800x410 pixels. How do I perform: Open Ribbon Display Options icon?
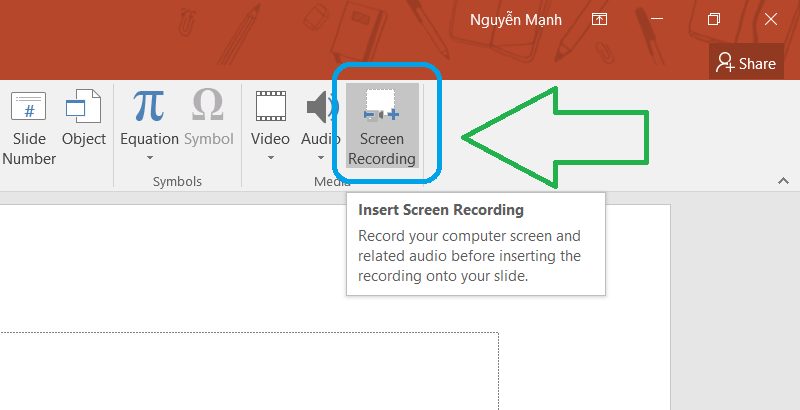599,20
